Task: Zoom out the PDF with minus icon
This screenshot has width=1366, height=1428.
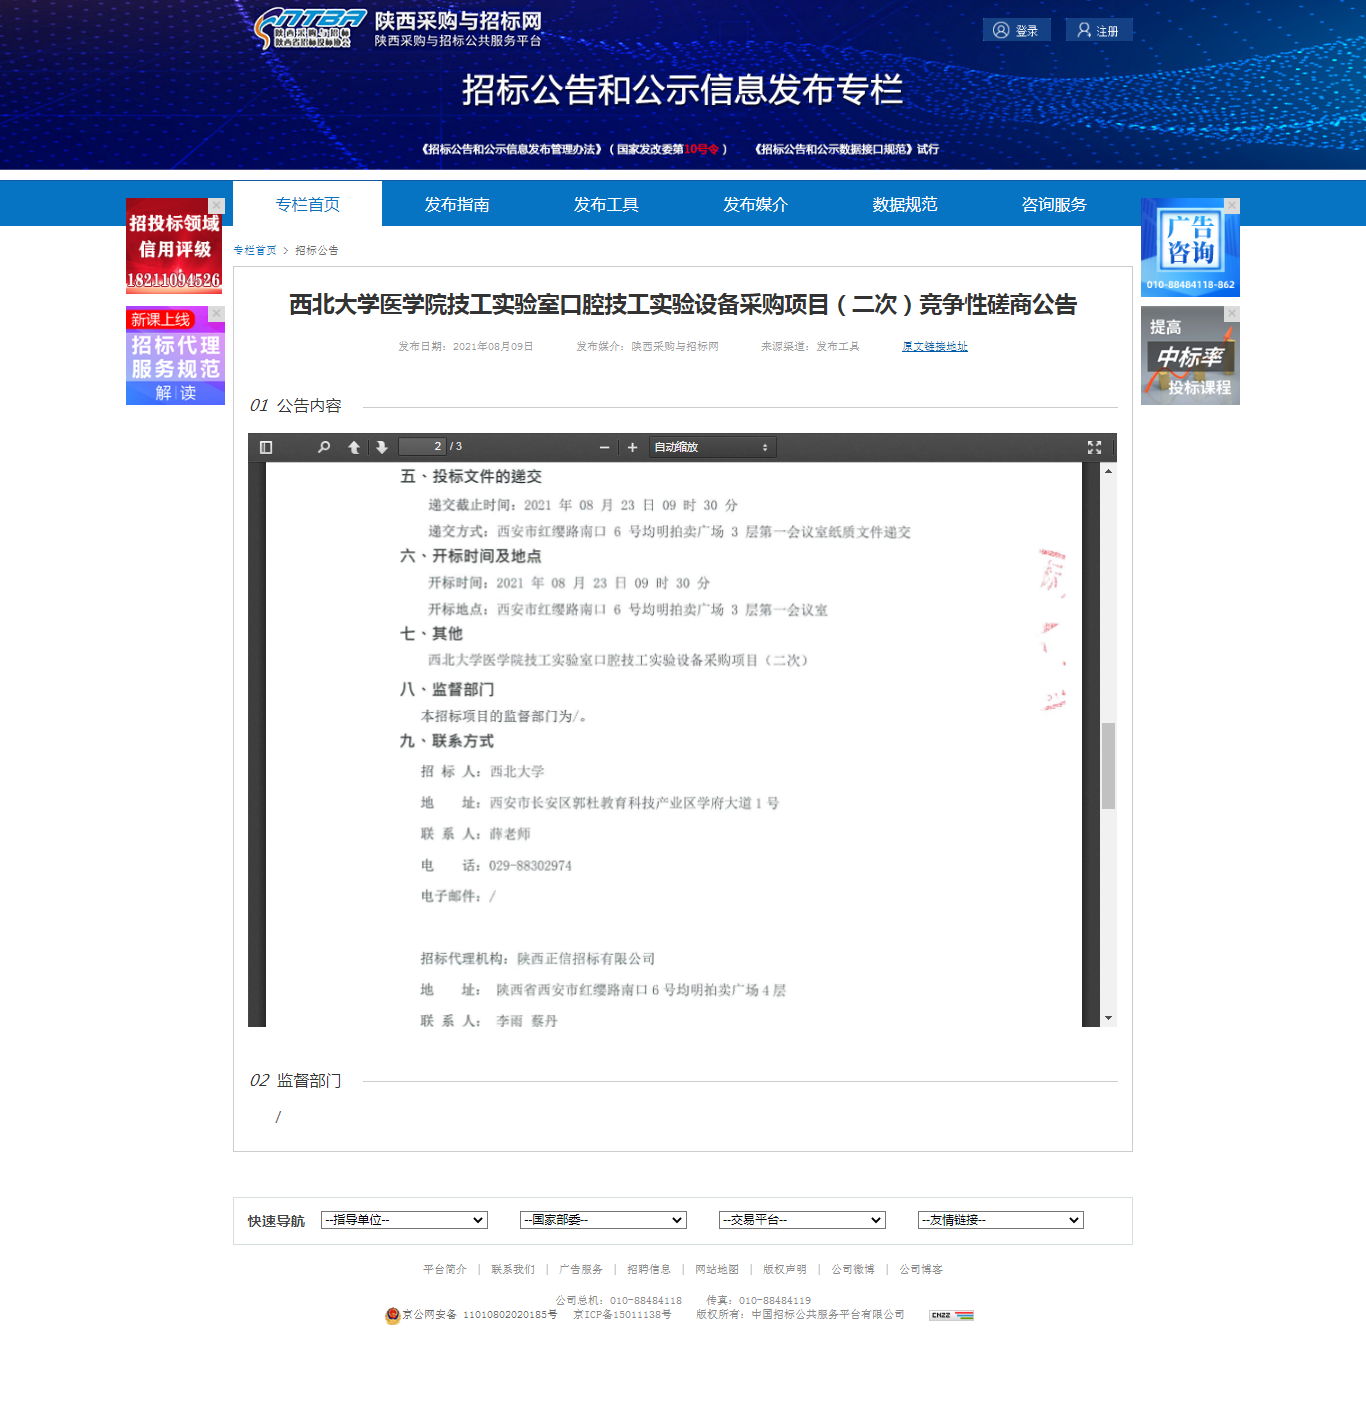Action: pyautogui.click(x=604, y=447)
